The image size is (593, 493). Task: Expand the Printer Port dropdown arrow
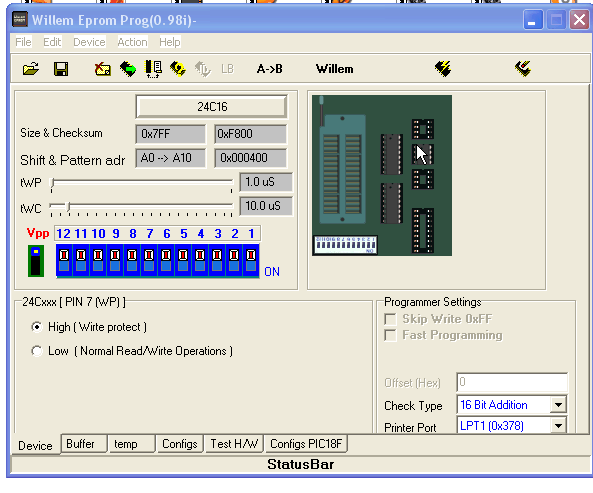point(558,426)
